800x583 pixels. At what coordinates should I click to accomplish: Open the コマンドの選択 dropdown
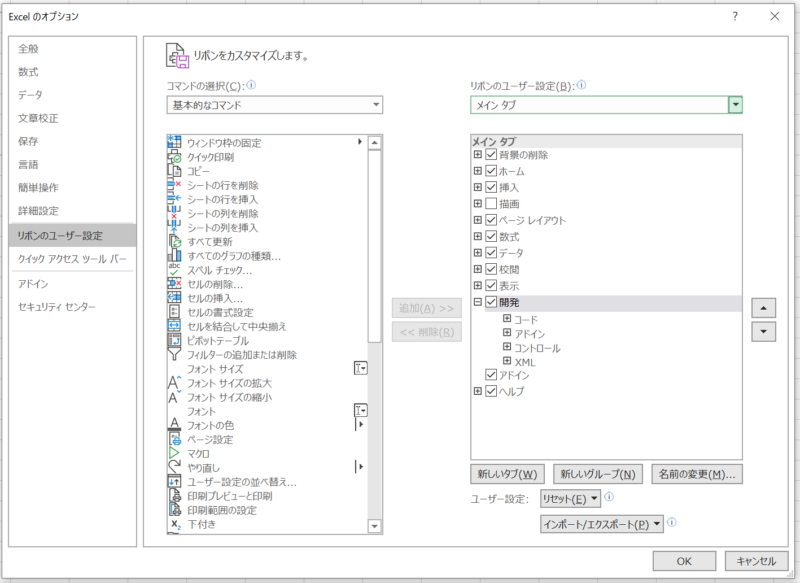tap(275, 105)
